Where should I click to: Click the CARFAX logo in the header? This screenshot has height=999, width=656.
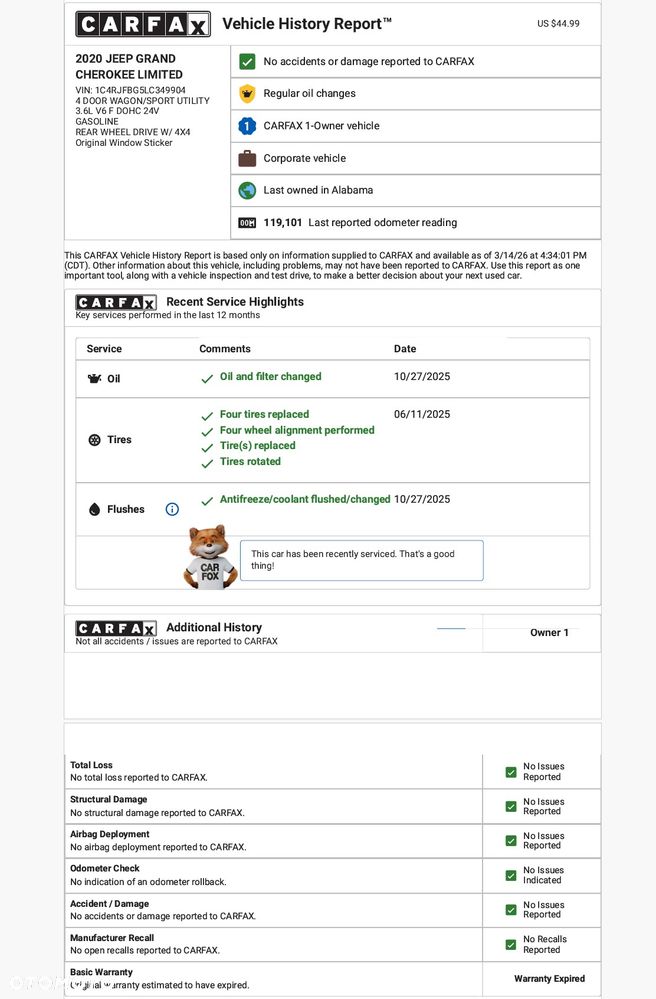(143, 24)
